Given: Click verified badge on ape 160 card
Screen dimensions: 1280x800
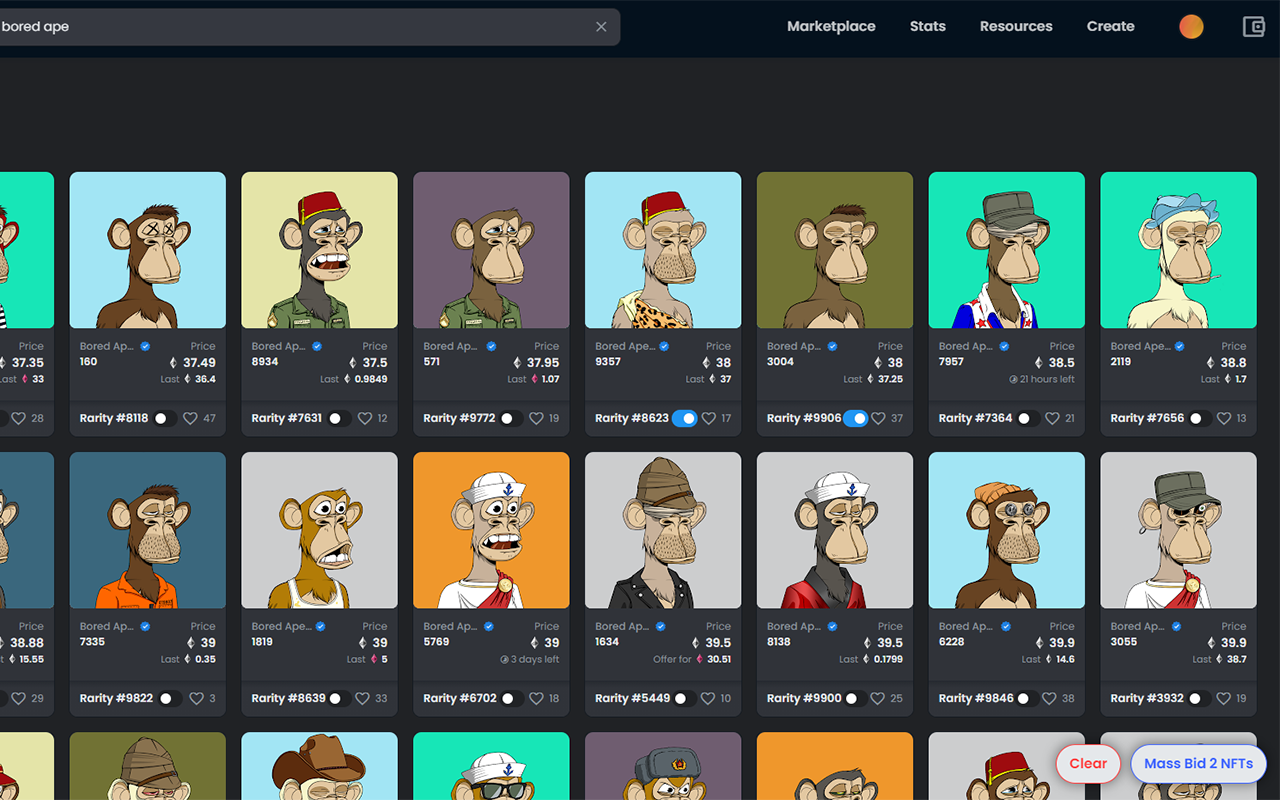Looking at the screenshot, I should pyautogui.click(x=145, y=346).
